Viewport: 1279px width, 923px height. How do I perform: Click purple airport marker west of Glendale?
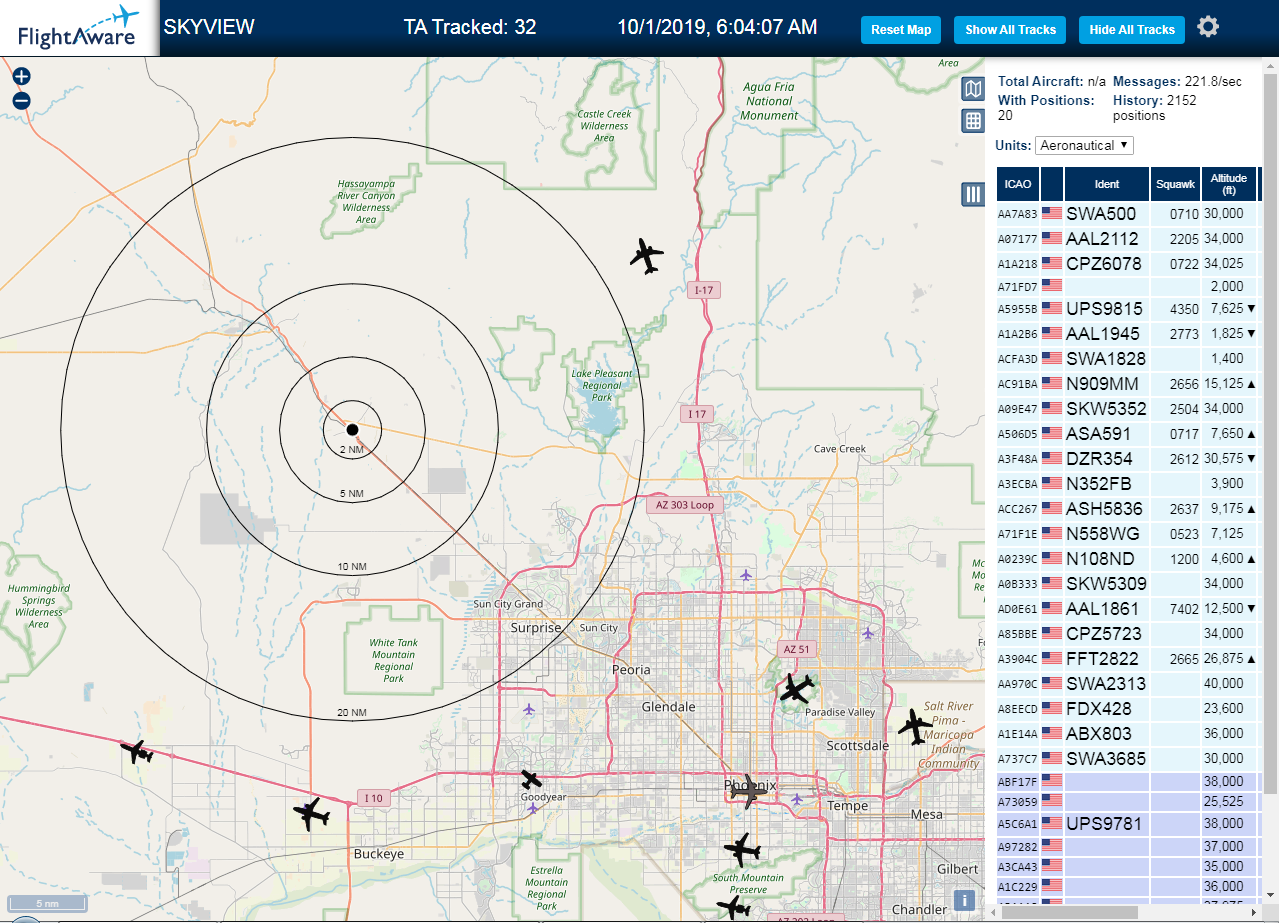[x=529, y=709]
